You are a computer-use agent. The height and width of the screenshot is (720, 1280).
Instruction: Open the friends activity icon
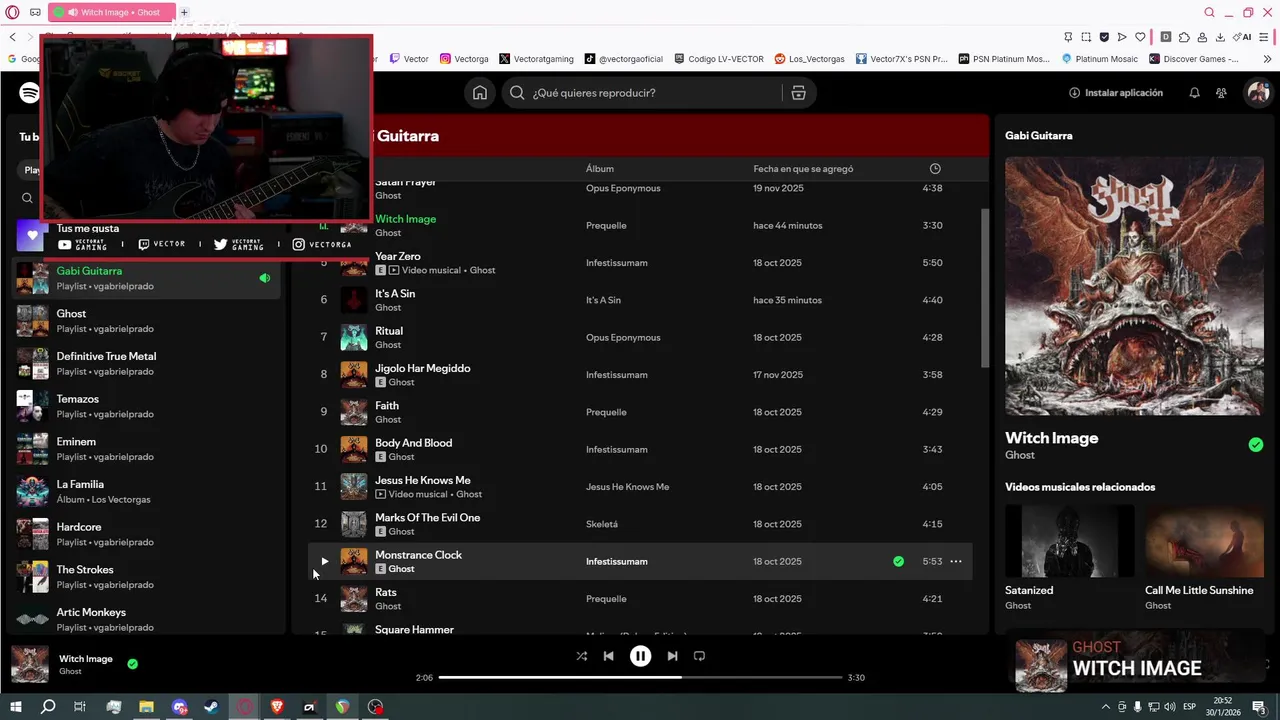coord(1221,93)
